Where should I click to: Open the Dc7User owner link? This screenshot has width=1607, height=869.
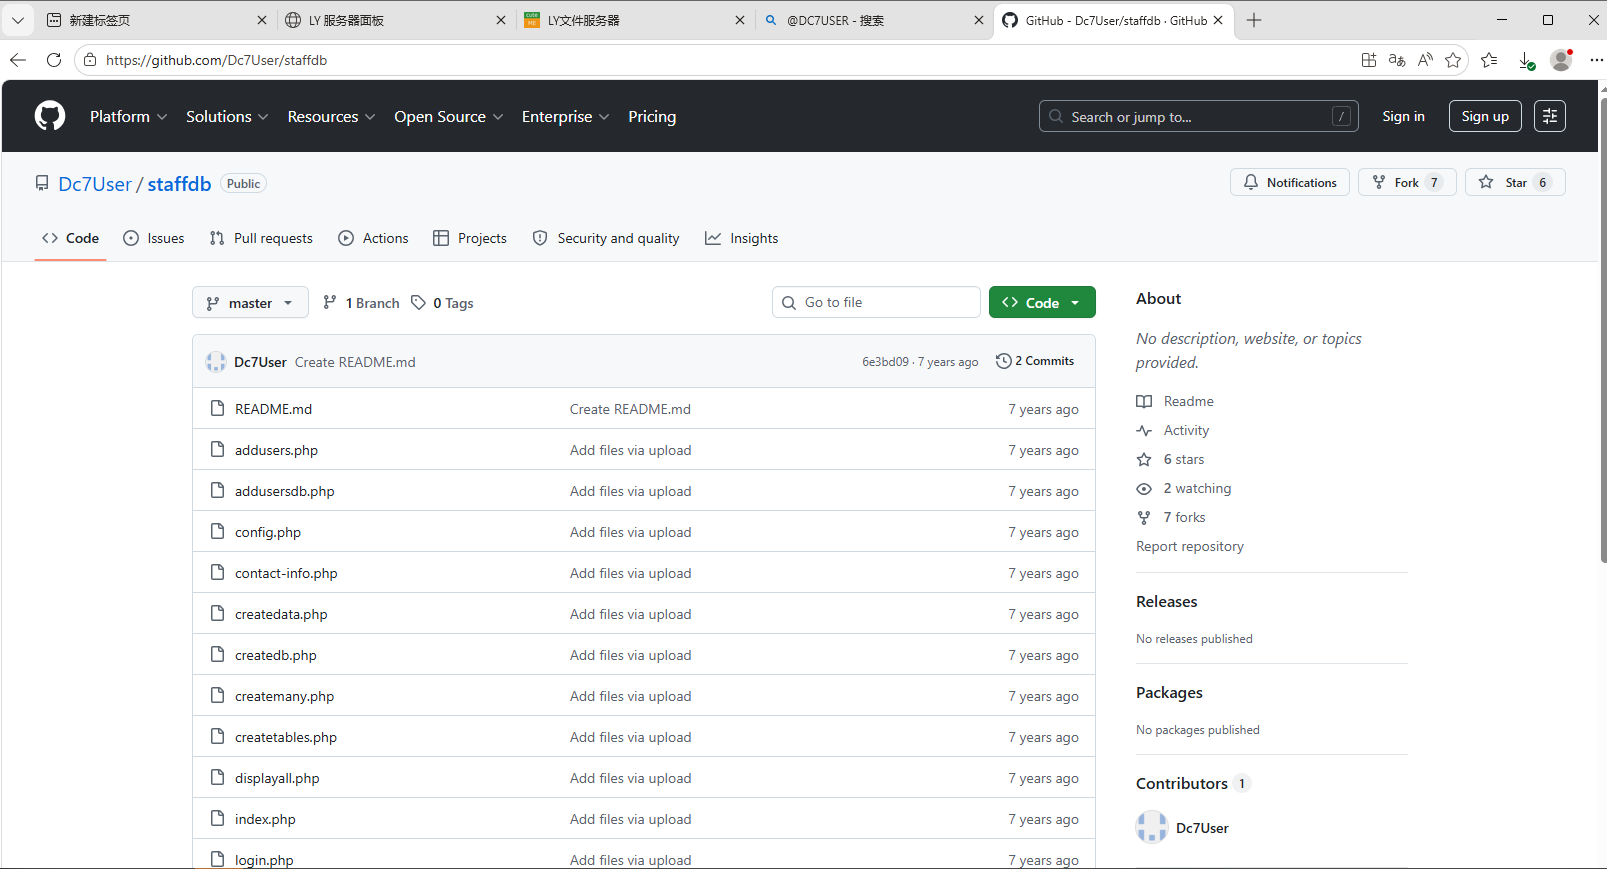point(95,184)
